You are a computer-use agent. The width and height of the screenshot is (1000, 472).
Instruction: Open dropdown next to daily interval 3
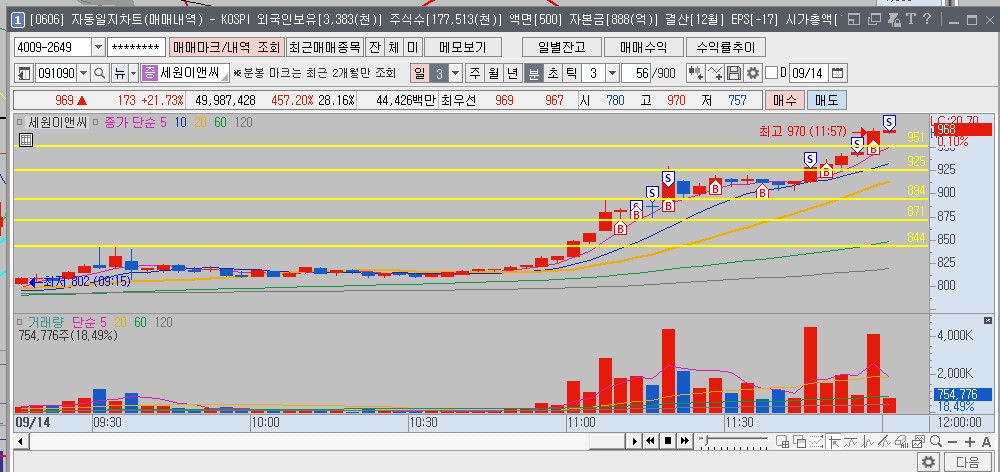pyautogui.click(x=455, y=73)
